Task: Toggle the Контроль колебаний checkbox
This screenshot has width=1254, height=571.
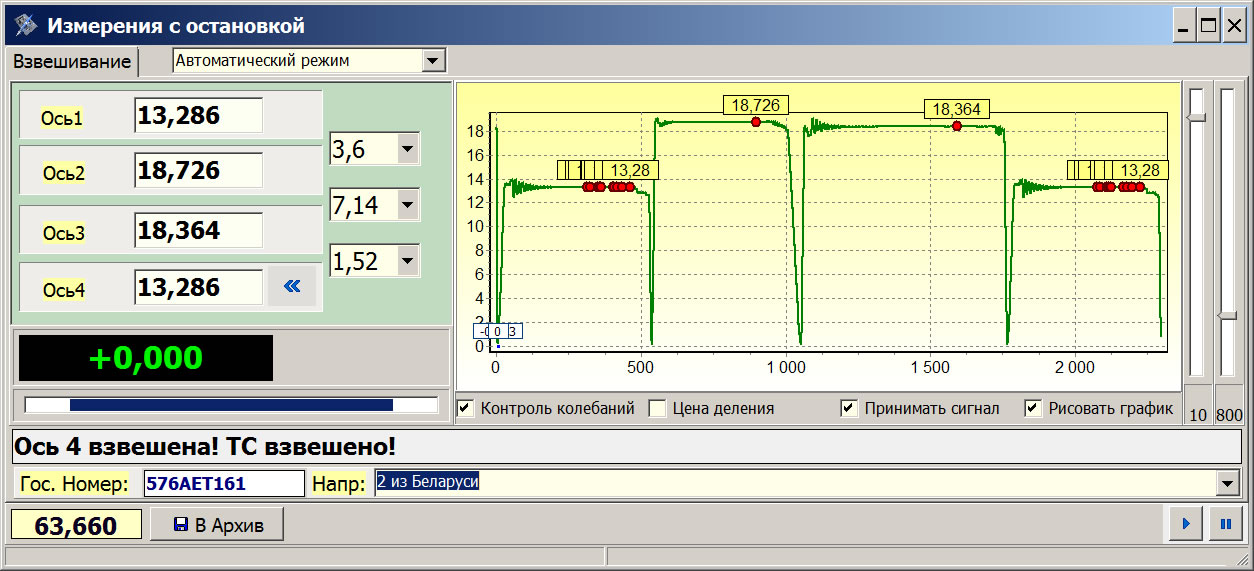Action: (465, 408)
